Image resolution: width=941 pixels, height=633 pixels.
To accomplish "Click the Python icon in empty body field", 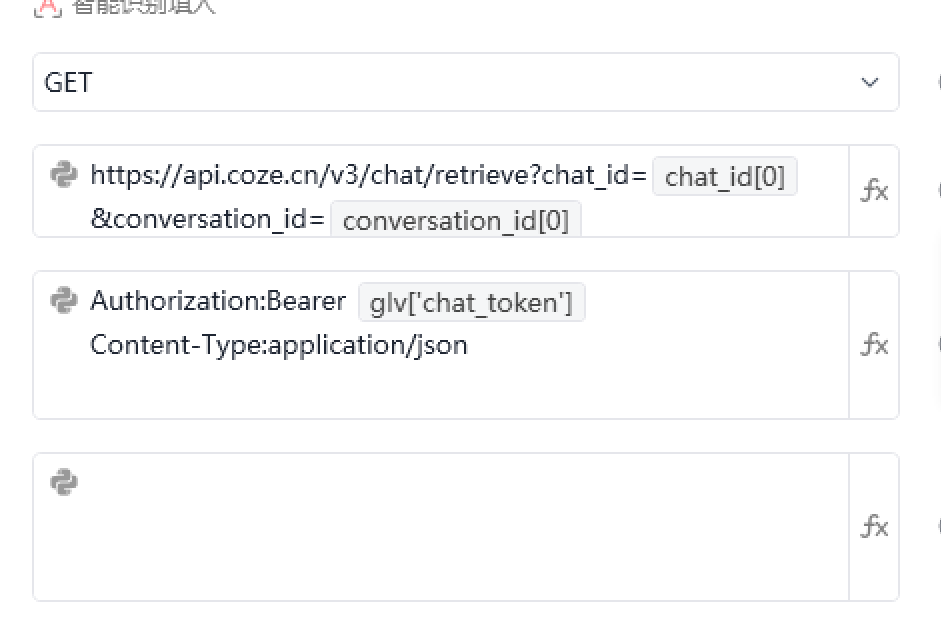I will click(x=64, y=482).
